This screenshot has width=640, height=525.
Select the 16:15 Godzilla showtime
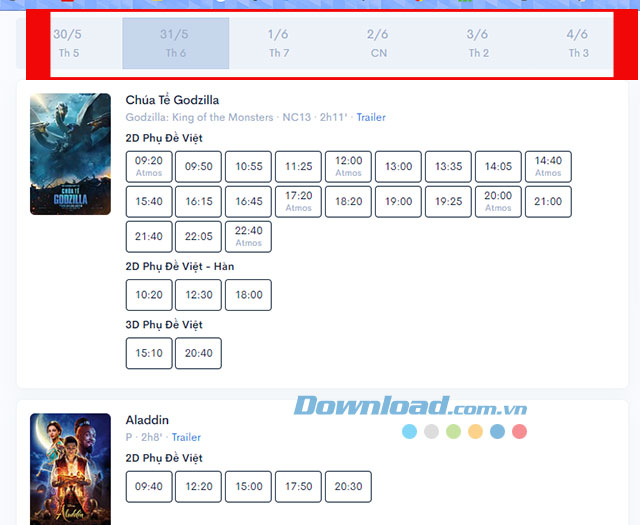coord(198,202)
